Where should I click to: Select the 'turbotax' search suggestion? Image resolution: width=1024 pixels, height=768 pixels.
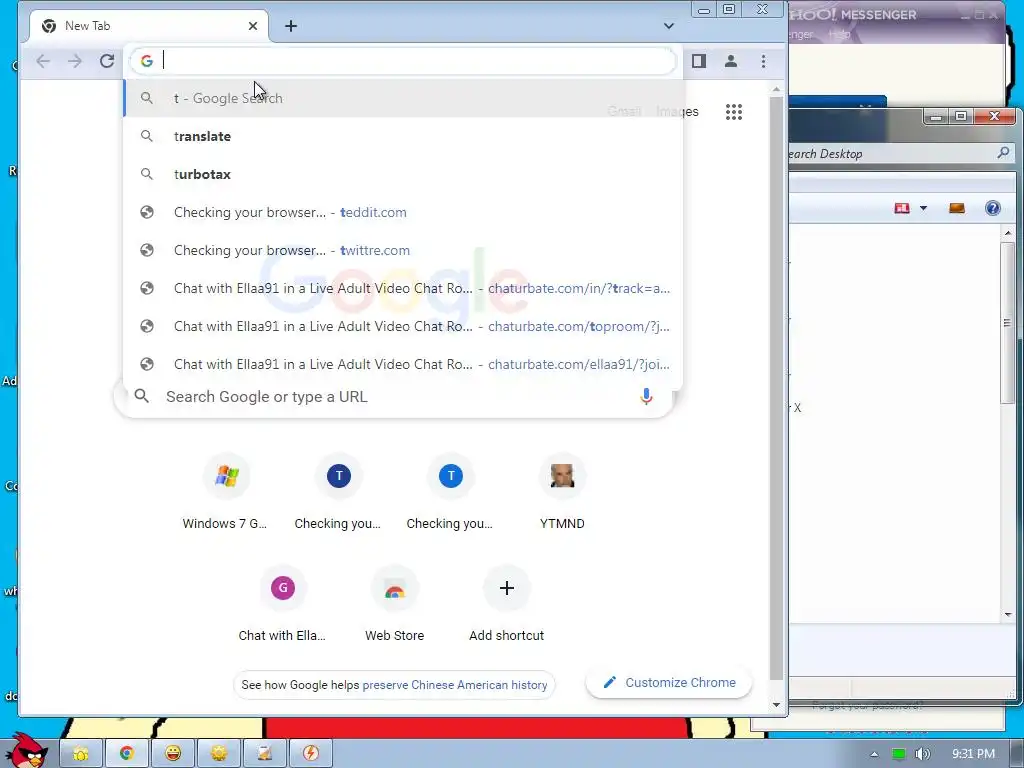pyautogui.click(x=403, y=174)
